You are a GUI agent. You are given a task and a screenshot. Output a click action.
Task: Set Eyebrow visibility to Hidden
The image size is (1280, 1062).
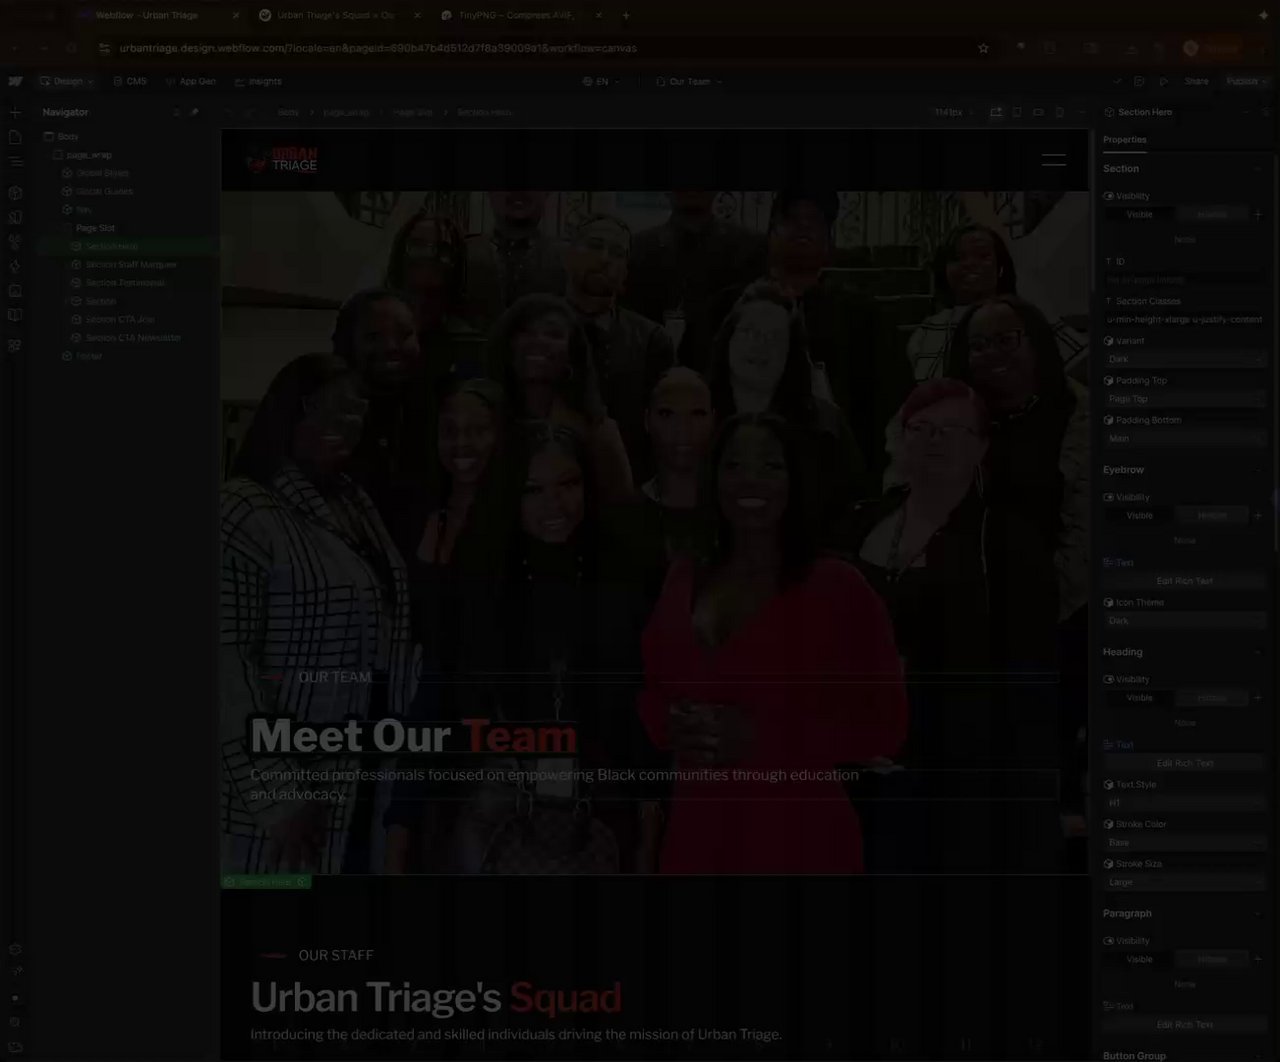point(1211,515)
